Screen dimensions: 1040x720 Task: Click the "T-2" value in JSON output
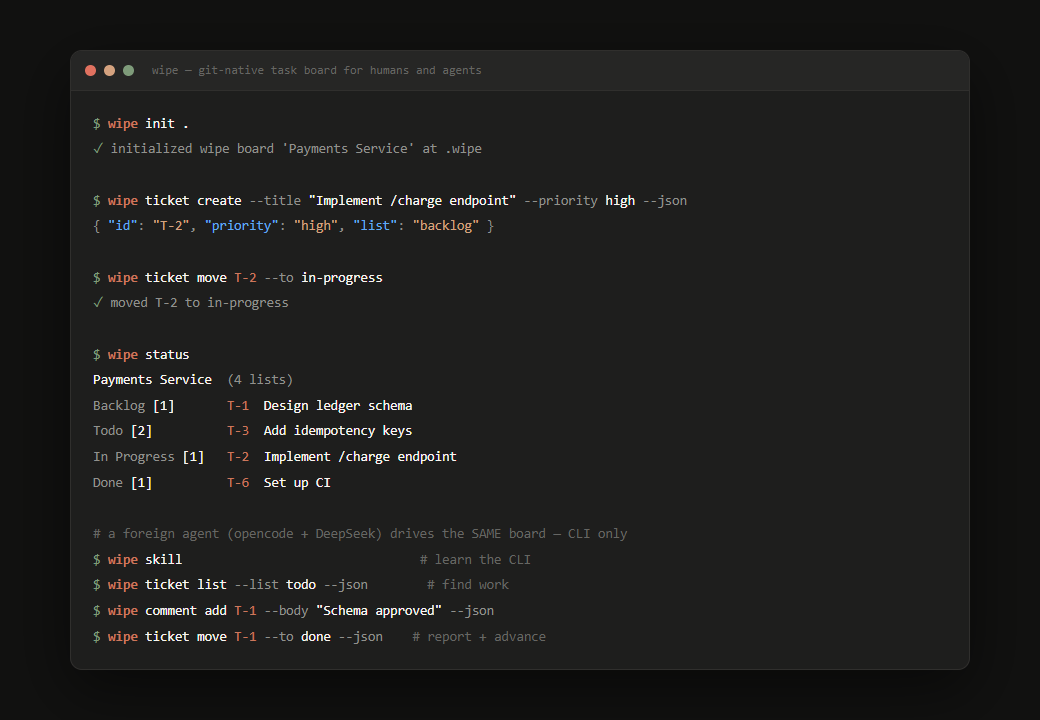pyautogui.click(x=171, y=225)
